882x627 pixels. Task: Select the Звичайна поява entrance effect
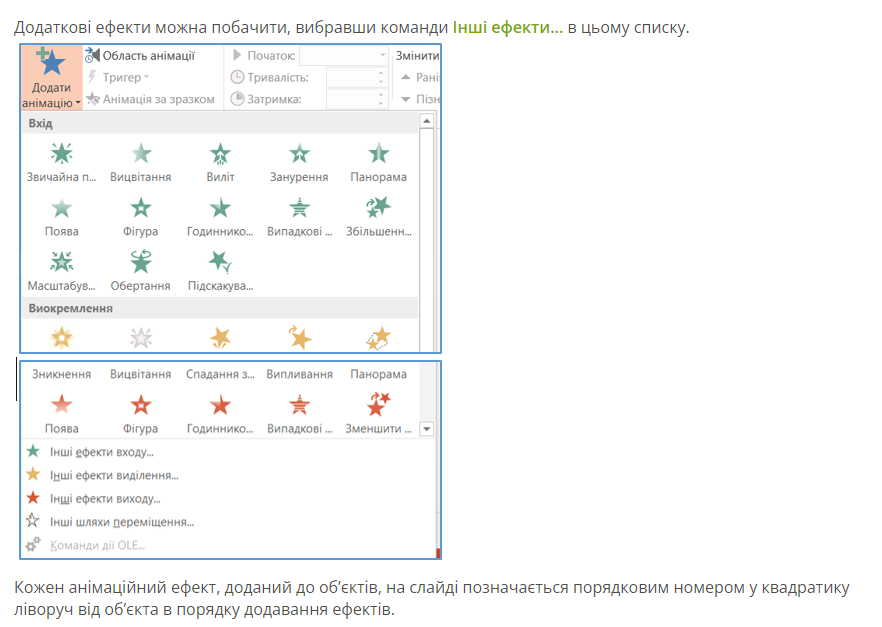[61, 163]
